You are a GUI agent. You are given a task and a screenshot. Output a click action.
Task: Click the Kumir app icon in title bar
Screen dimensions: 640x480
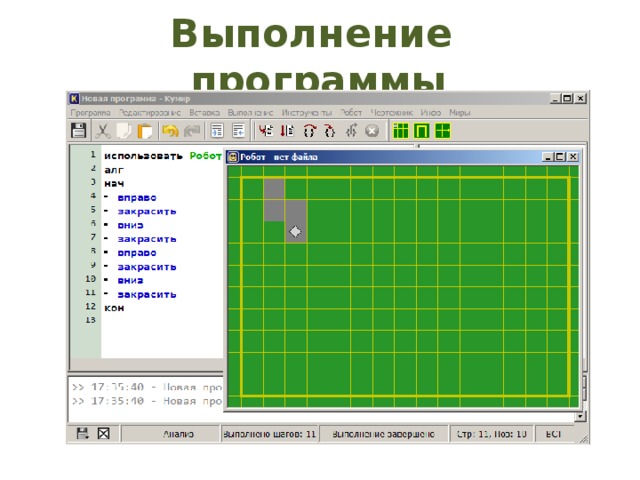click(x=74, y=98)
